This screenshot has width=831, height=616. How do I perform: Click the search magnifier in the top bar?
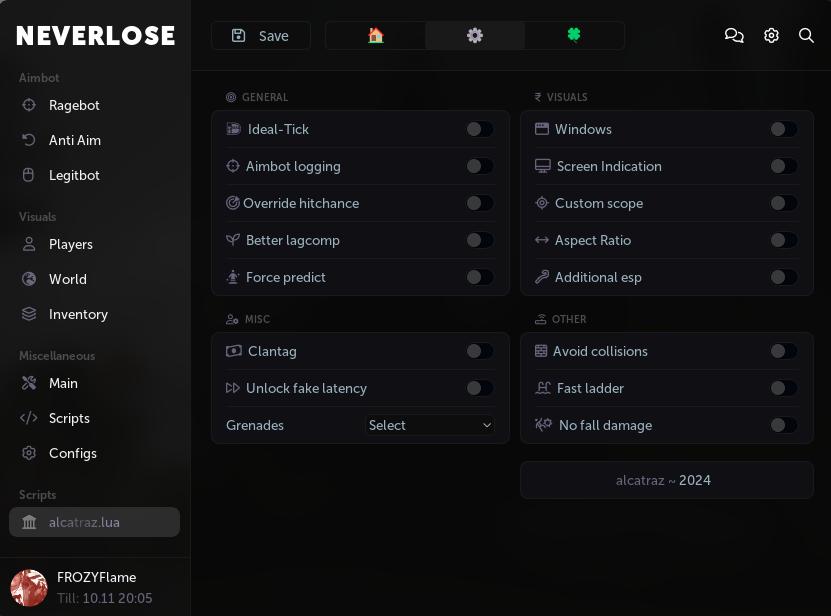pyautogui.click(x=806, y=35)
